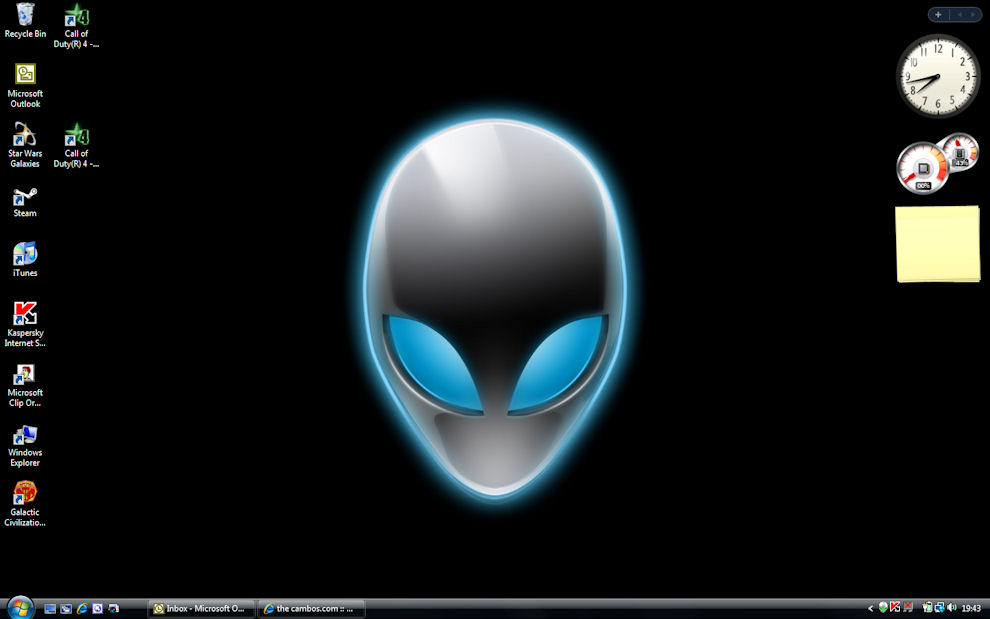Image resolution: width=990 pixels, height=619 pixels.
Task: Select the Call of Duty 4 shortcut beside Star Wars Galaxies
Action: 76,145
